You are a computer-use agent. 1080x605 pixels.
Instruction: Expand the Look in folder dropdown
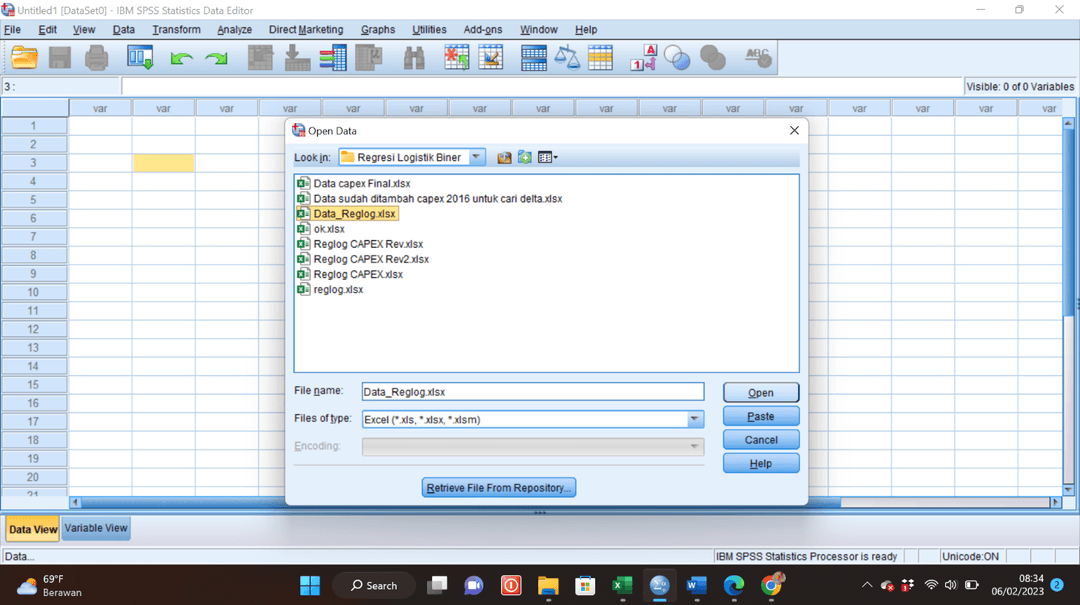[x=476, y=157]
